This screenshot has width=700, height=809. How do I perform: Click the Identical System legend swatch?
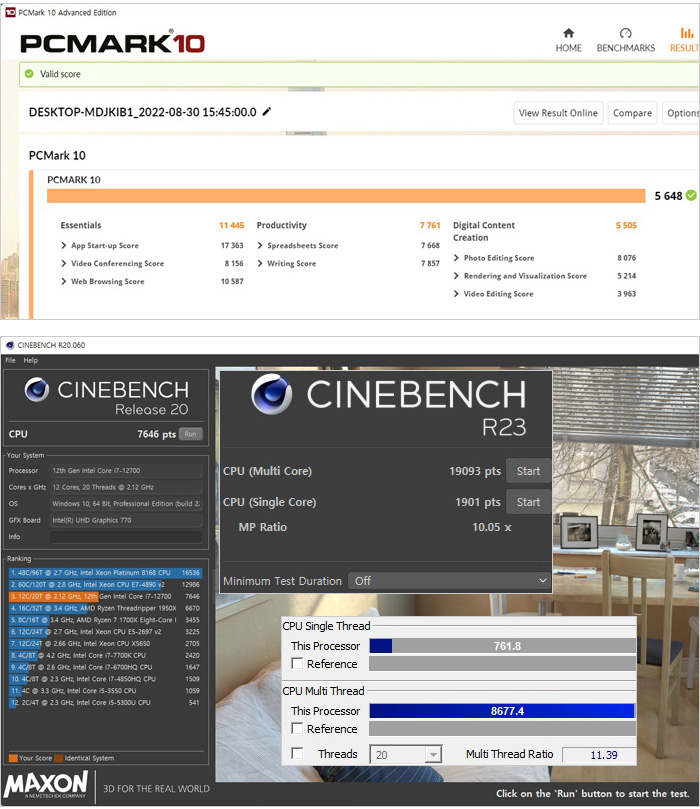pyautogui.click(x=59, y=758)
